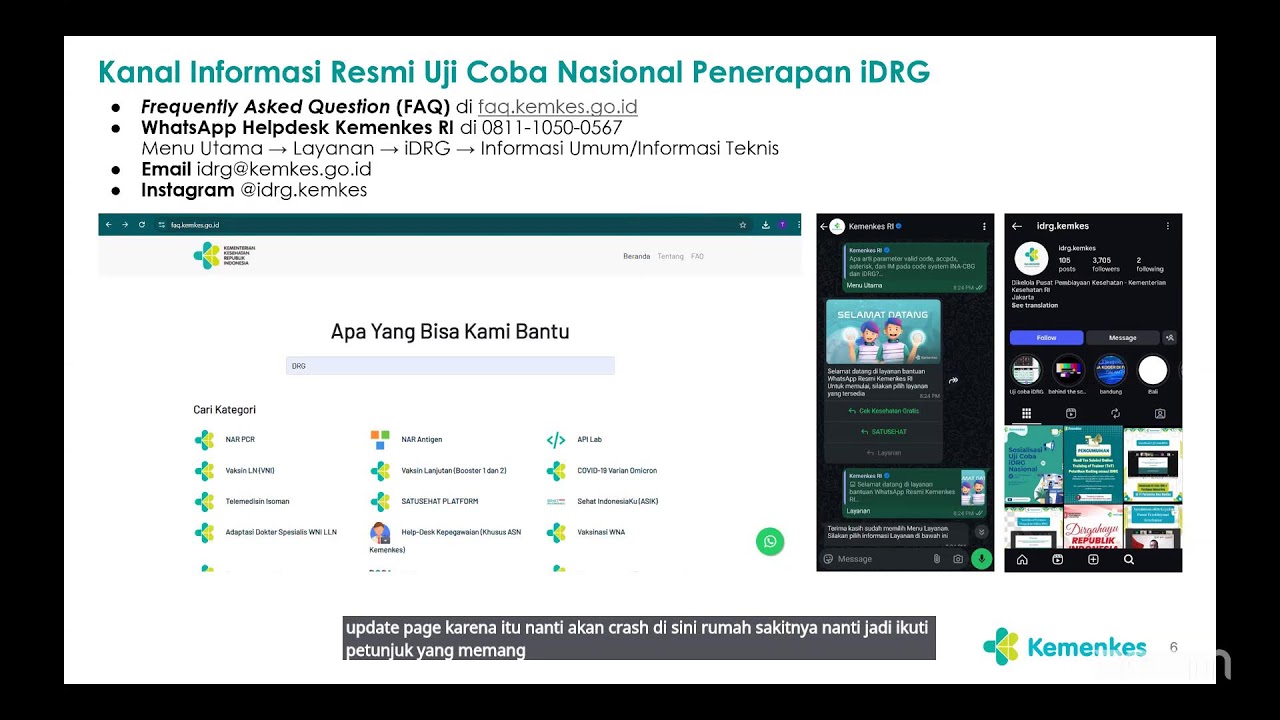Click the person avatar icon for Help-Desk Kepegawaian
The height and width of the screenshot is (720, 1280).
tap(380, 532)
